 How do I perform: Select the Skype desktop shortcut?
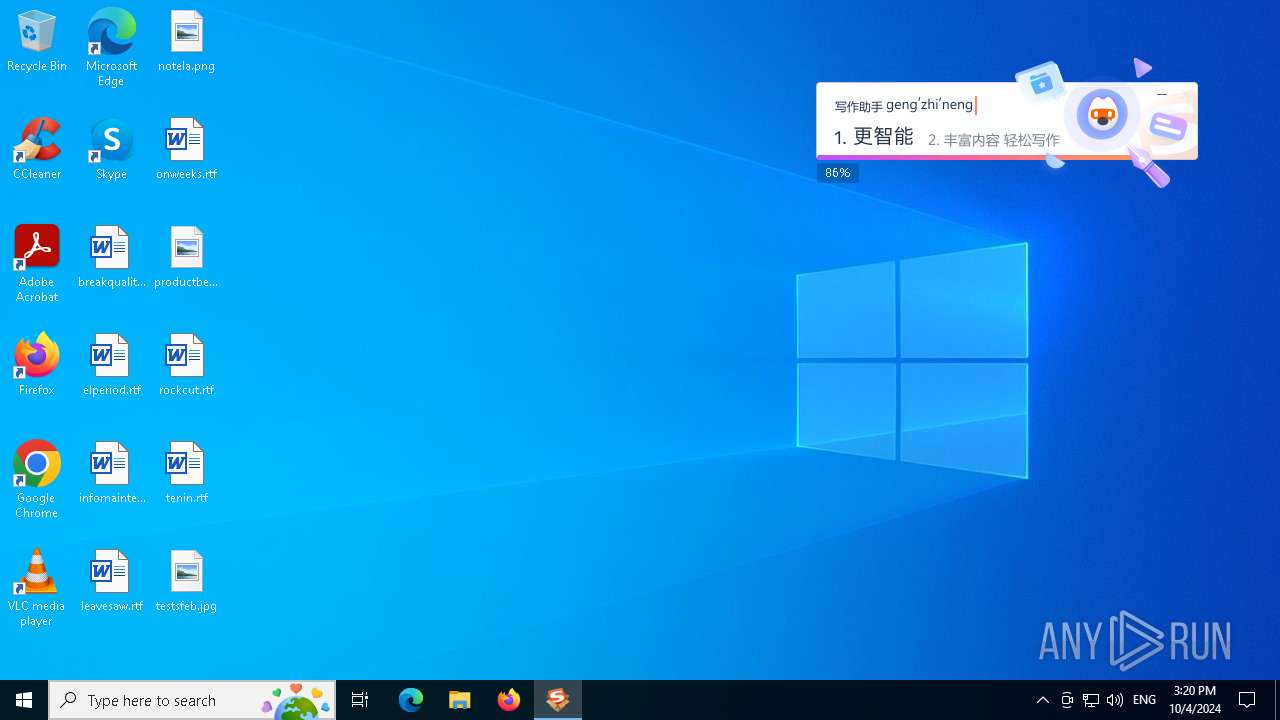click(111, 150)
